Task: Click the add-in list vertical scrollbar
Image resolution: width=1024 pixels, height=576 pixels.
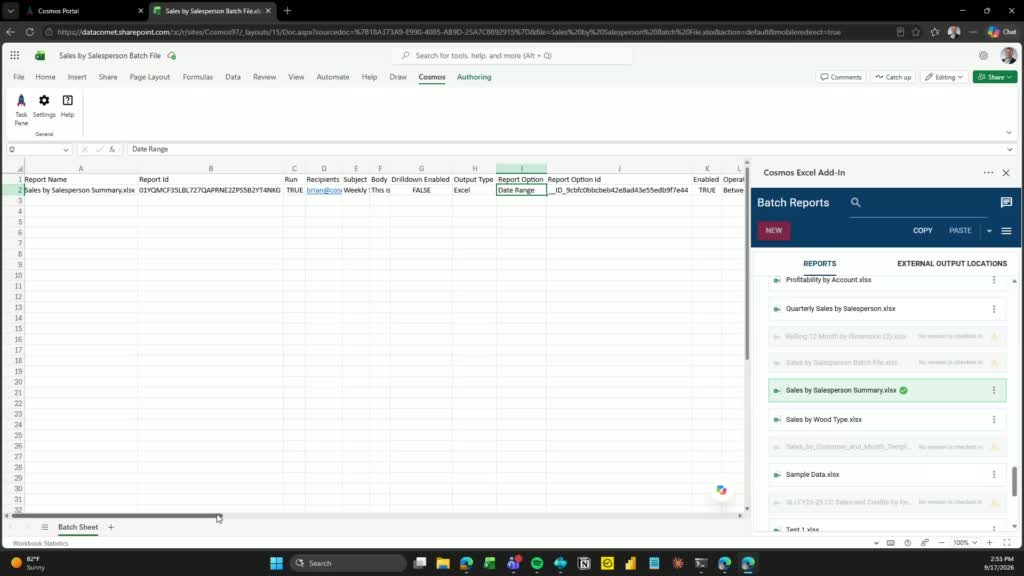Action: [x=1014, y=481]
